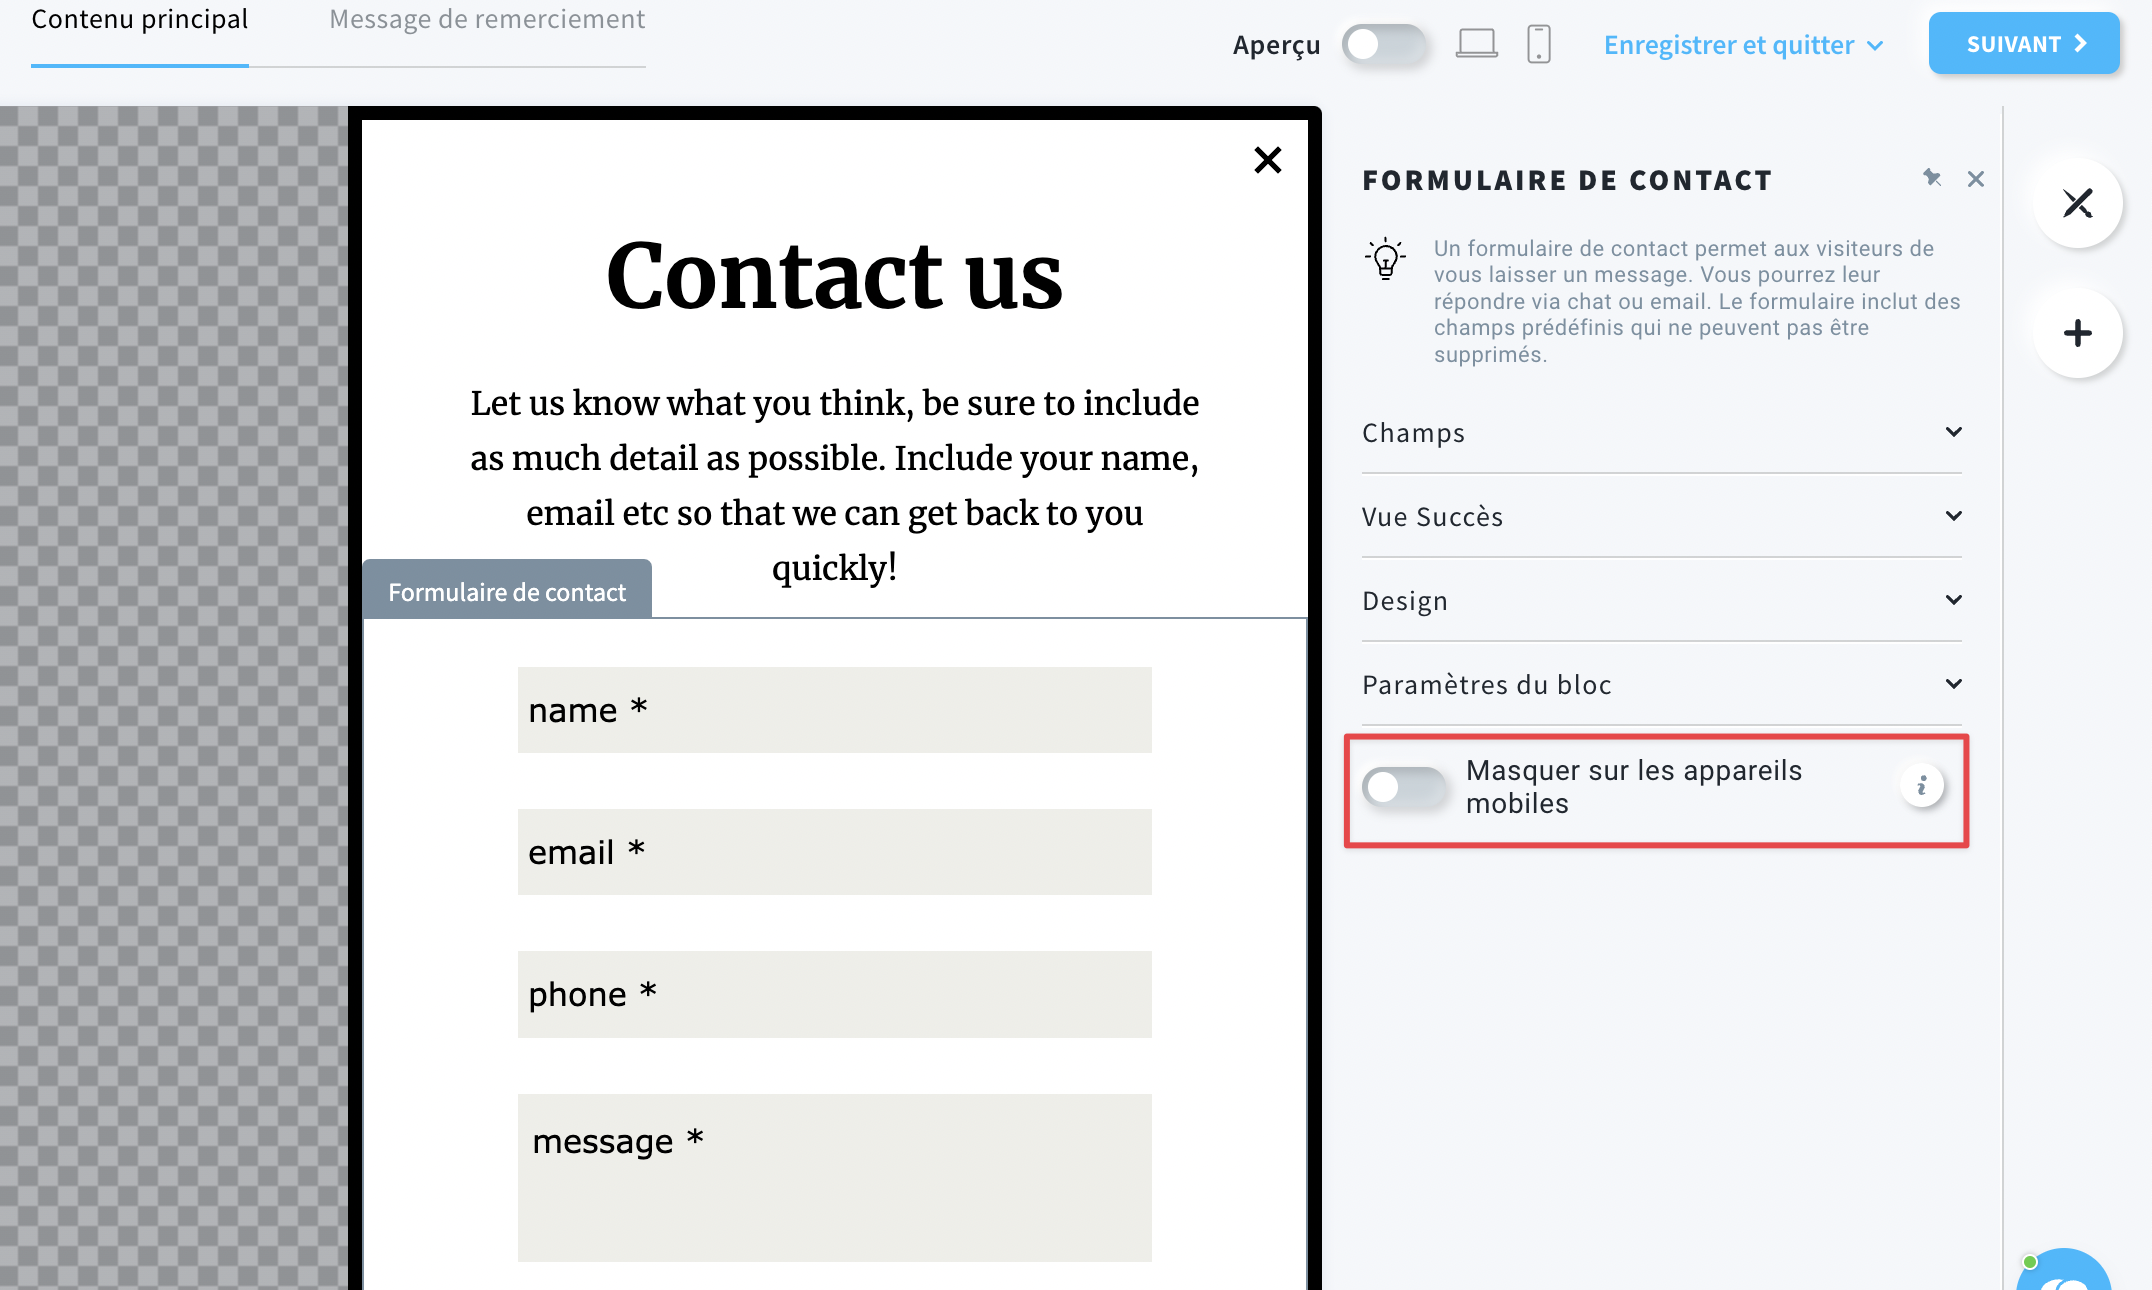Click the mobile preview icon

[1538, 41]
